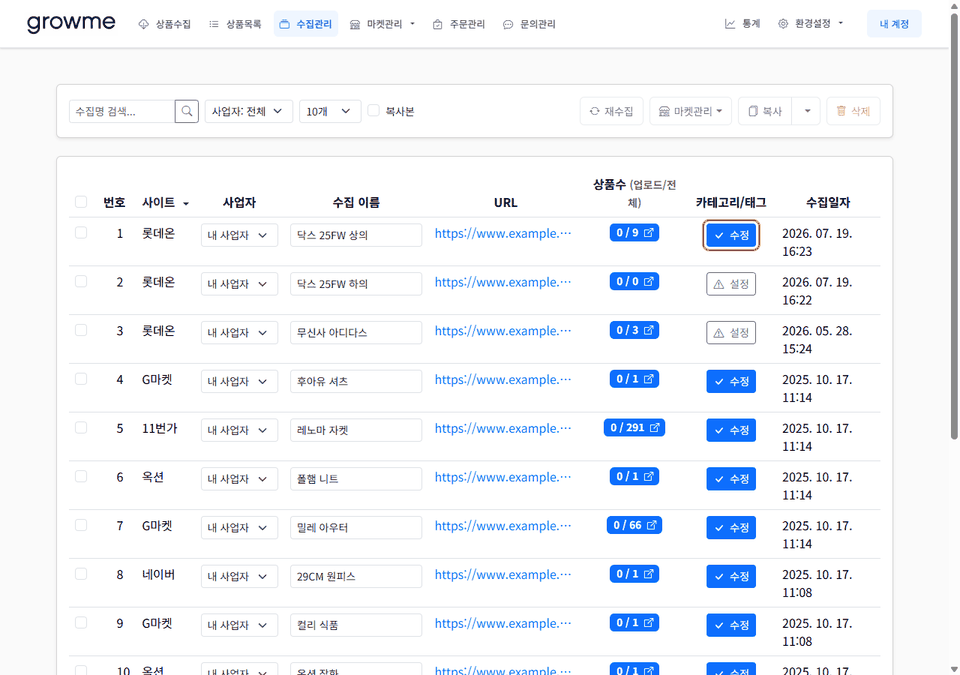This screenshot has width=960, height=675.
Task: Click 레노마 자켓 name field
Action: pyautogui.click(x=356, y=430)
